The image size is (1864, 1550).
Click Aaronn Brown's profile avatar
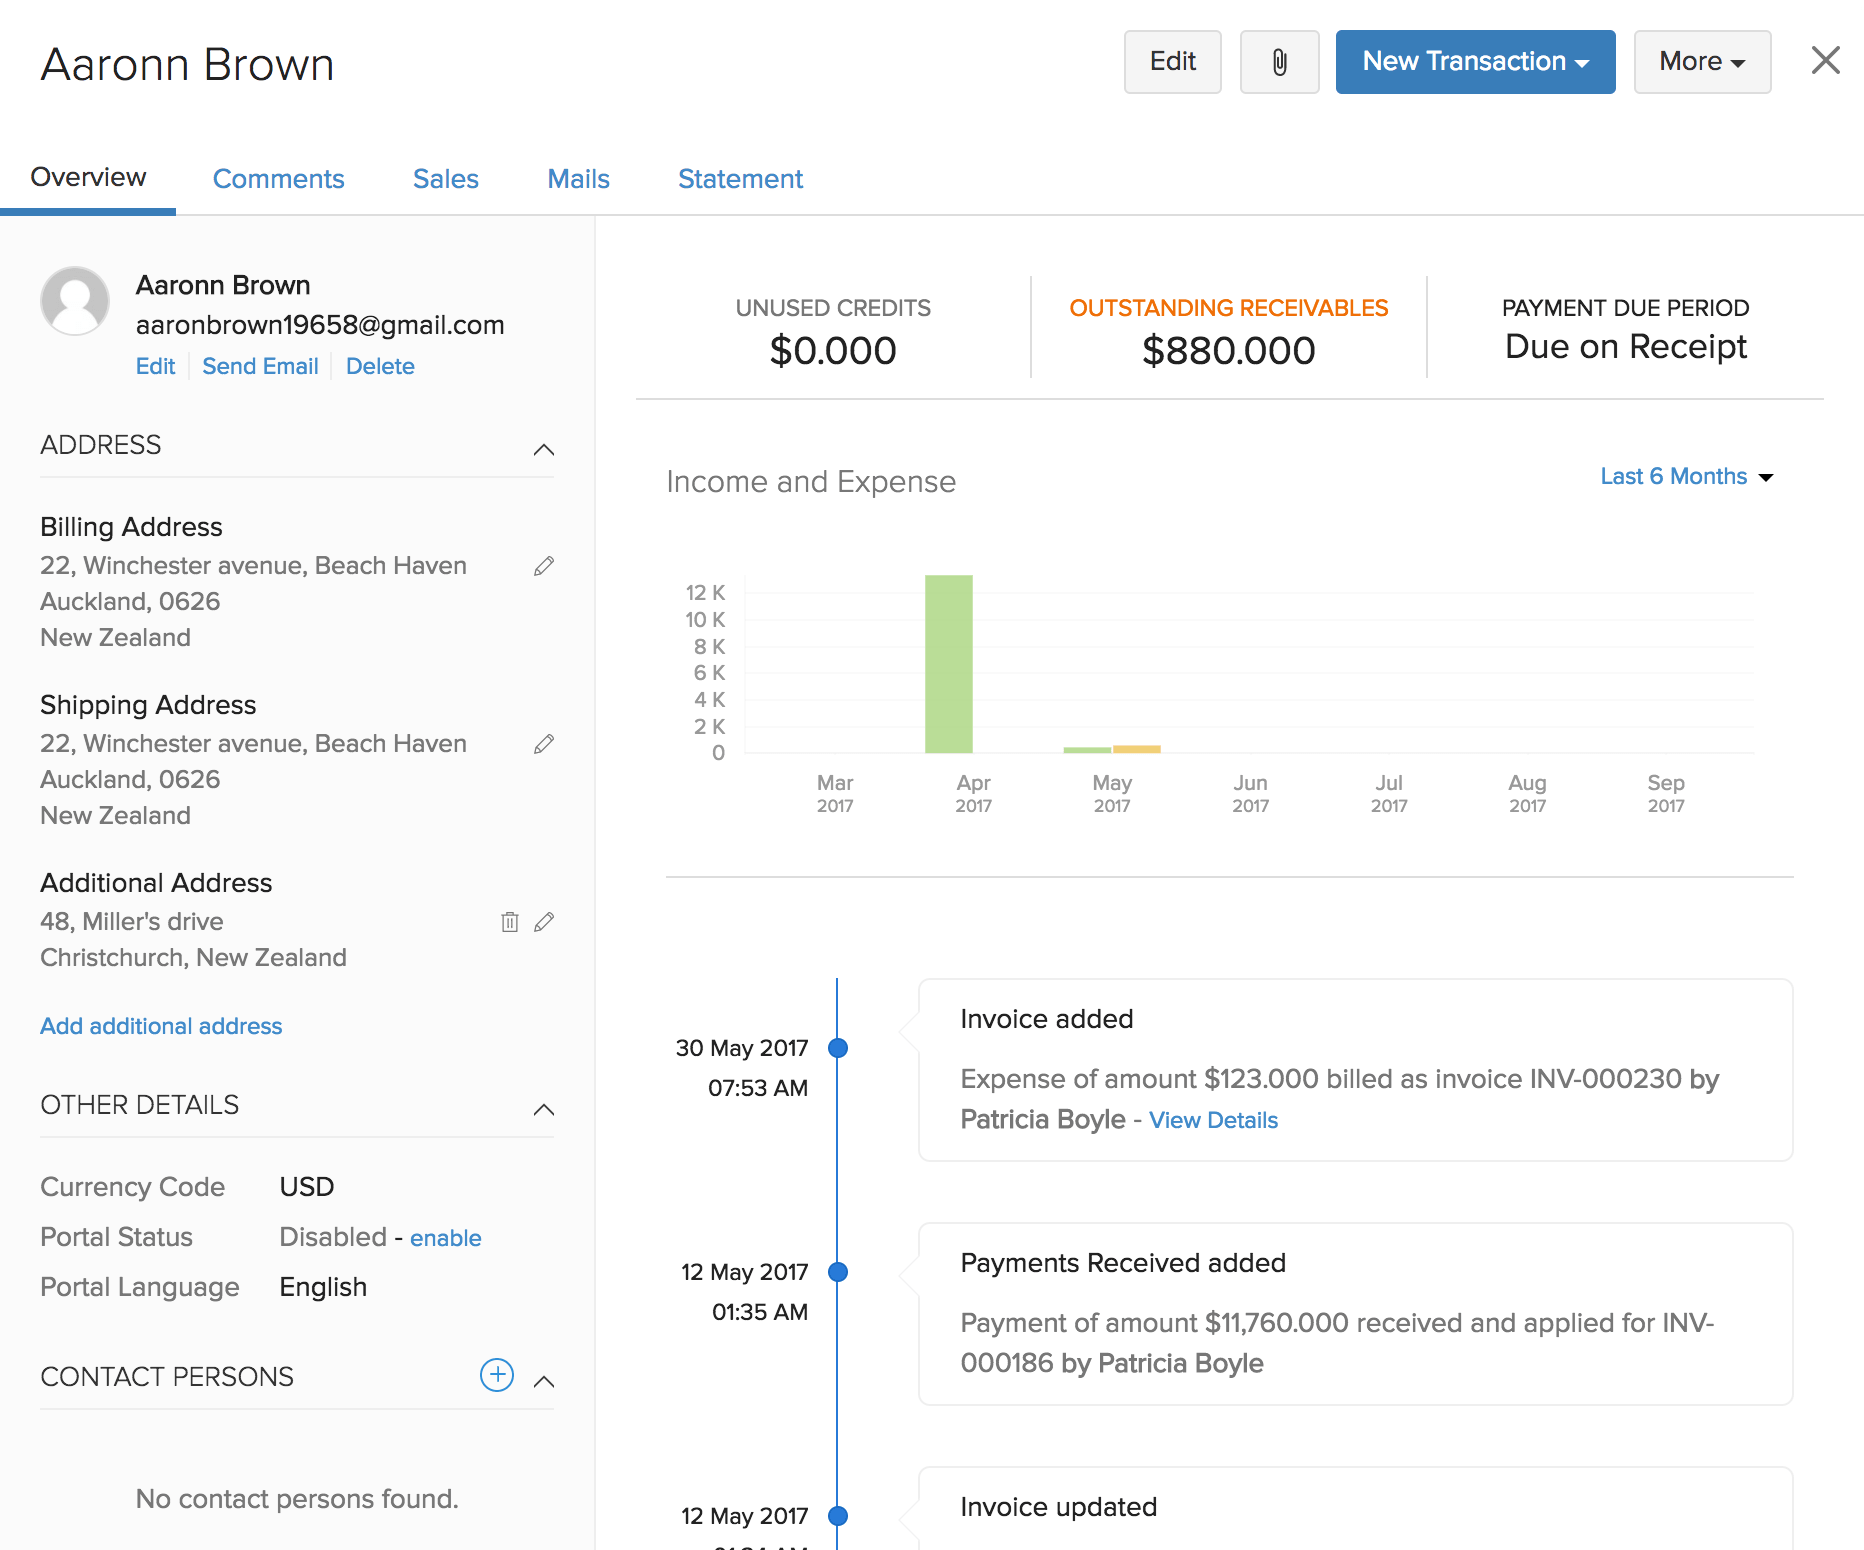click(x=75, y=300)
